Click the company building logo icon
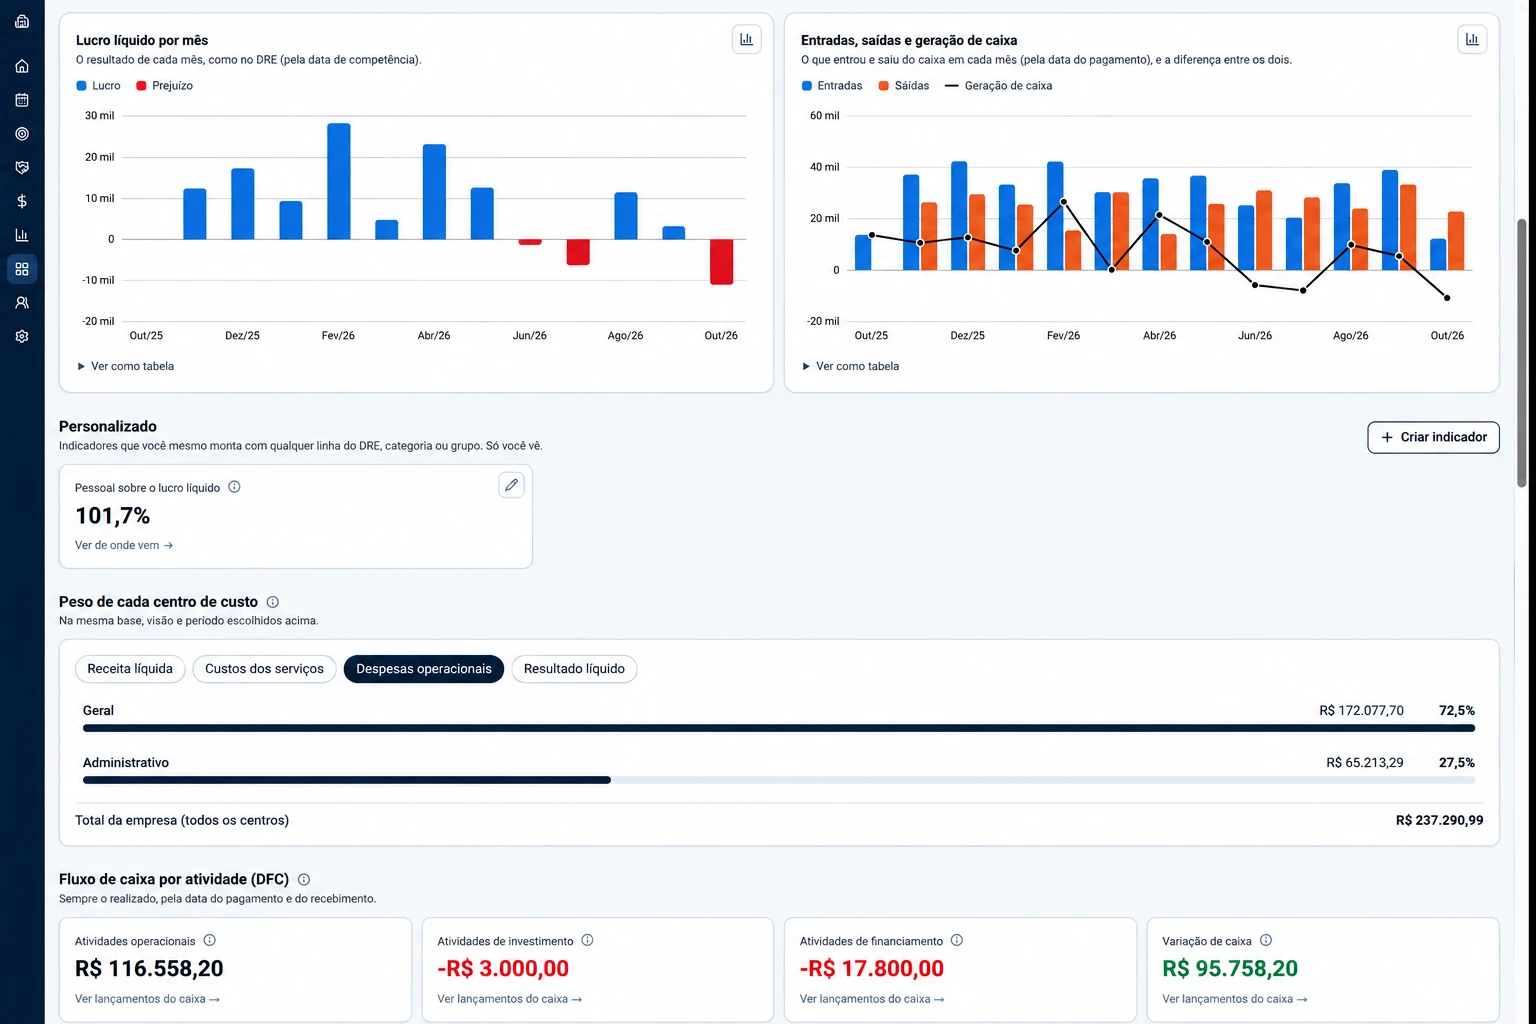 pos(22,21)
